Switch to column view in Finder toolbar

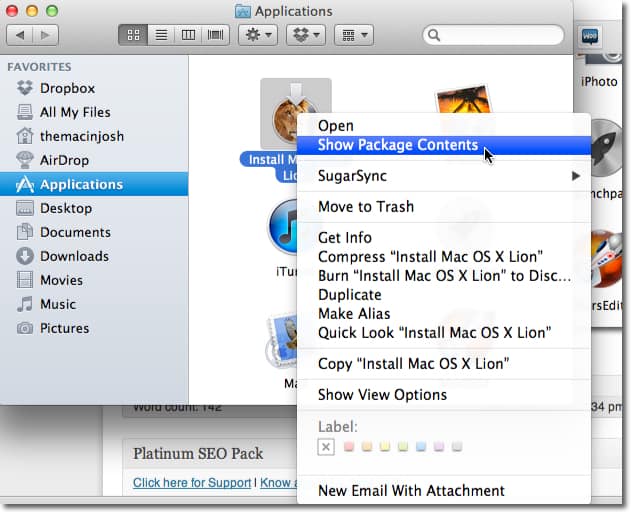tap(188, 35)
